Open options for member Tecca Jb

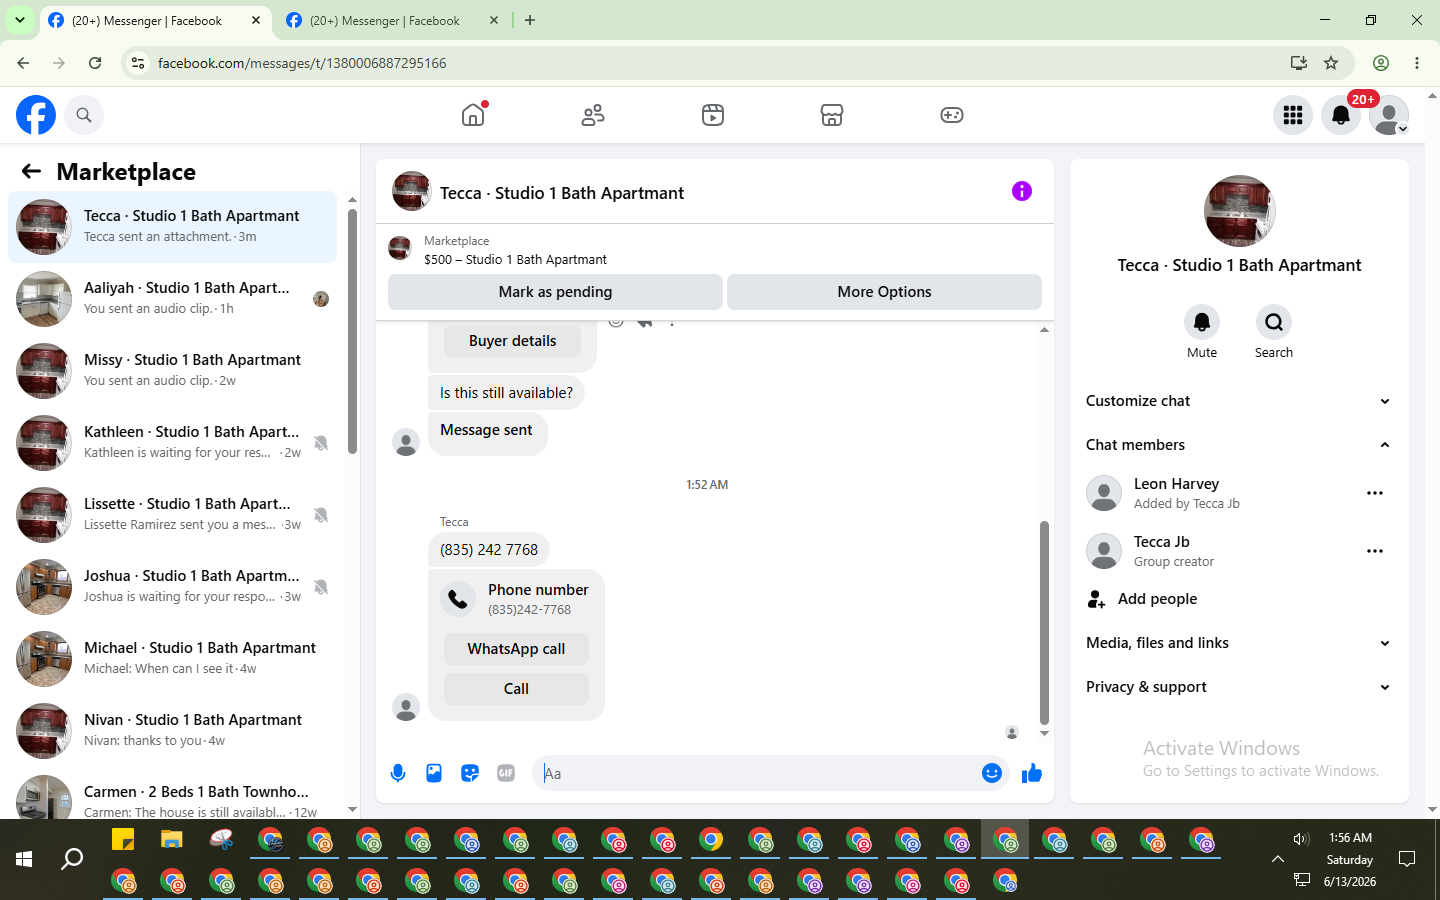1375,551
